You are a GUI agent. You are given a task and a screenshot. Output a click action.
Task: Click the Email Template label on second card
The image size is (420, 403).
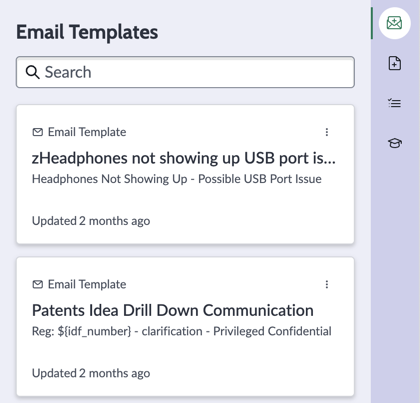87,284
